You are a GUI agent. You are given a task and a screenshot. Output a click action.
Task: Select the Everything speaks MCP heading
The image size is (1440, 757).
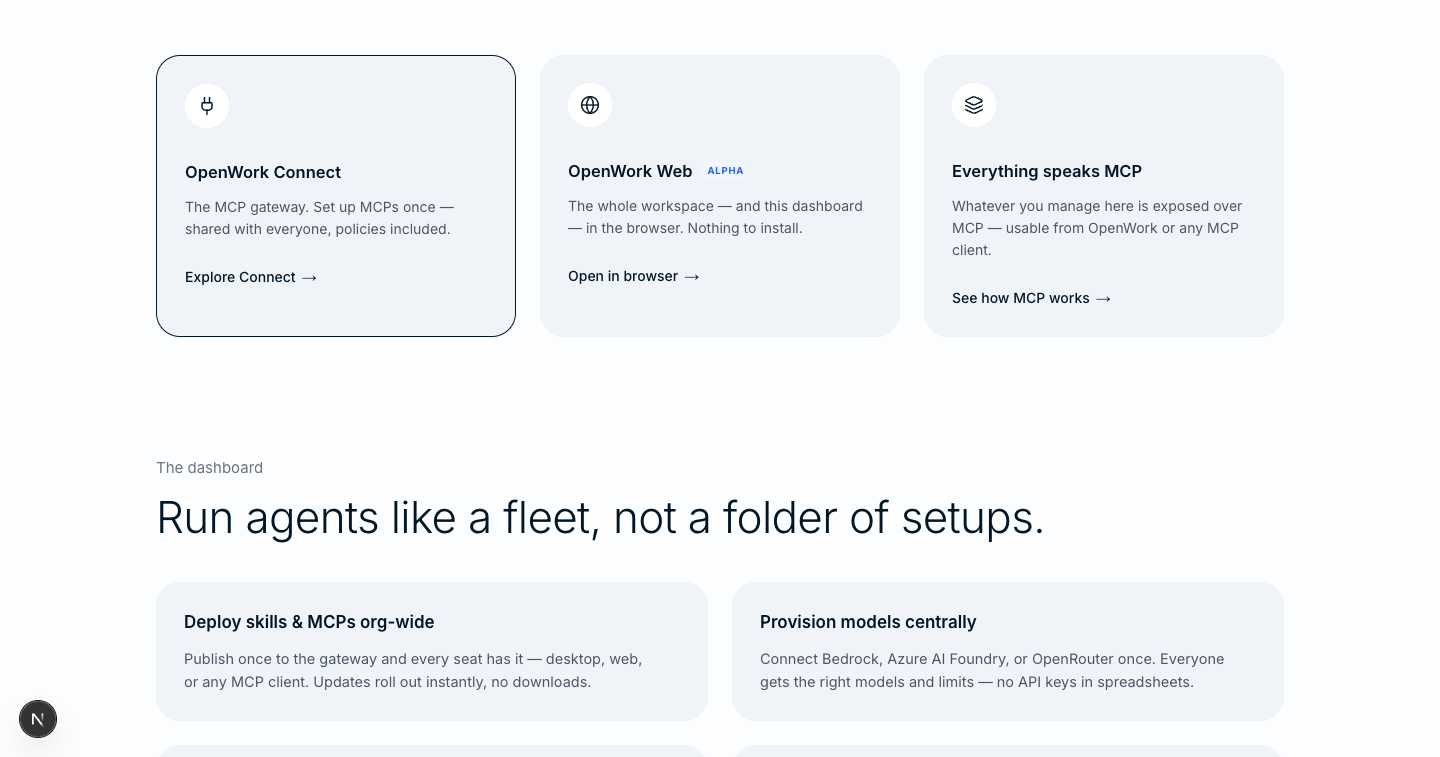click(1047, 171)
